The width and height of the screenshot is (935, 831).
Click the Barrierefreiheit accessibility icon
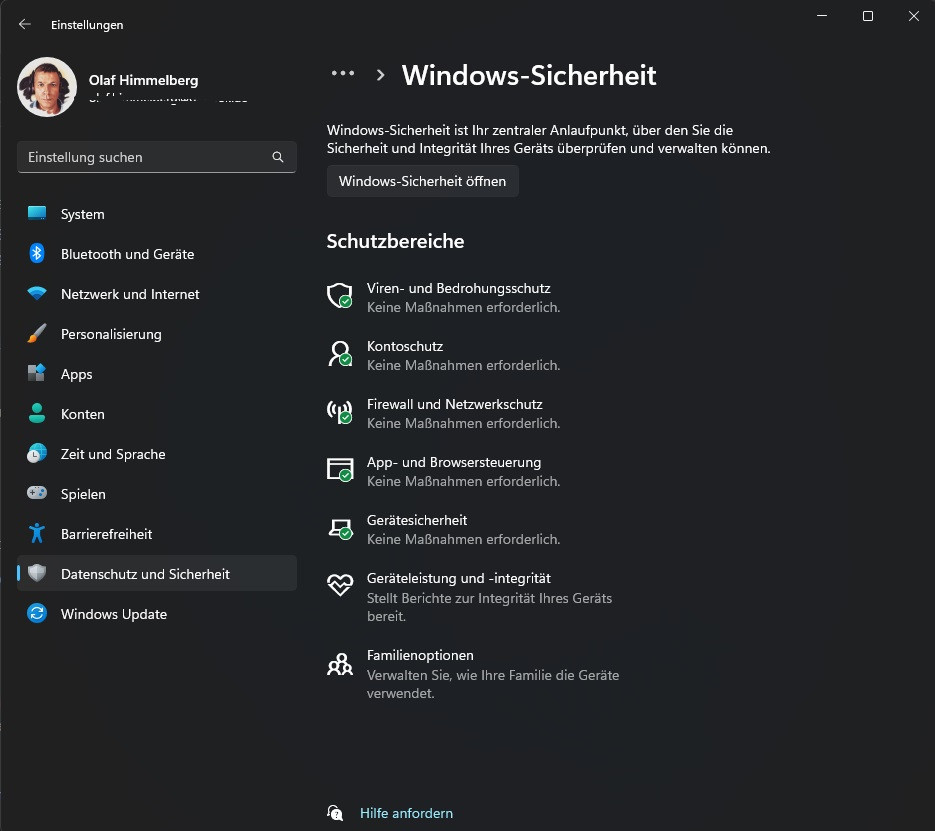click(37, 534)
